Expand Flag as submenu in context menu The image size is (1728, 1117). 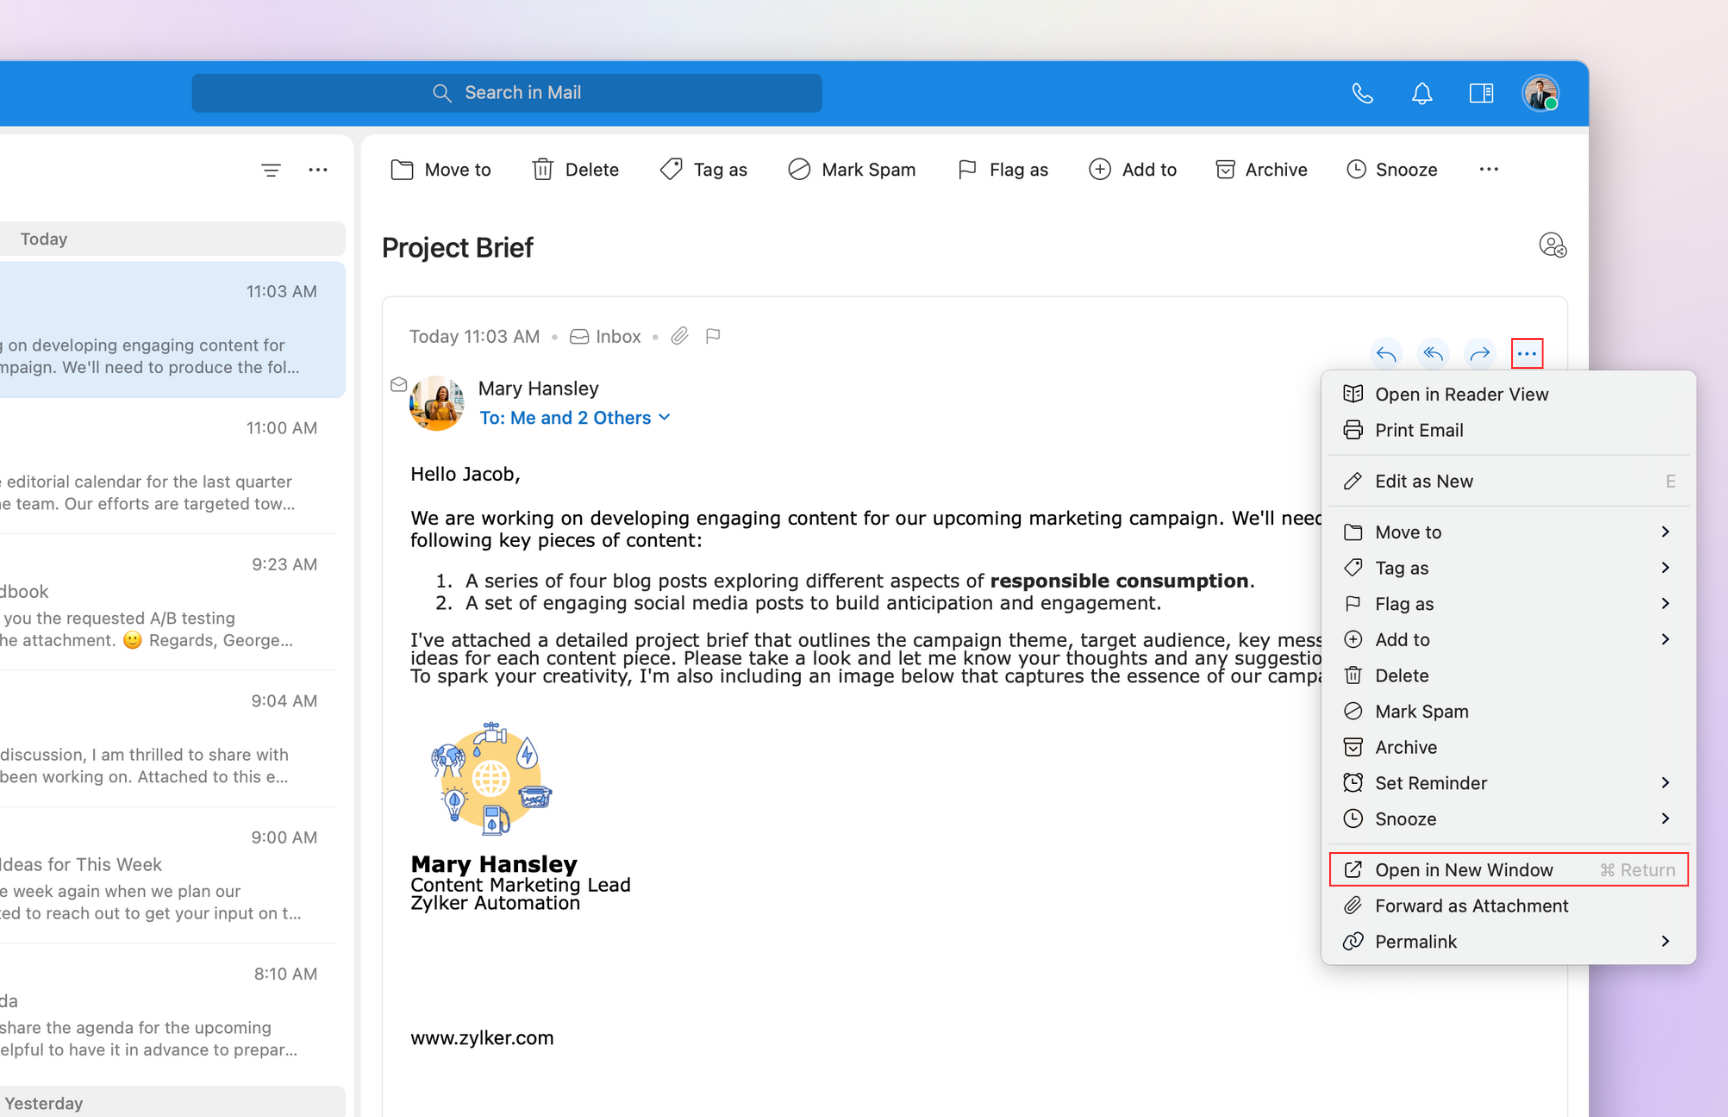coord(1508,604)
